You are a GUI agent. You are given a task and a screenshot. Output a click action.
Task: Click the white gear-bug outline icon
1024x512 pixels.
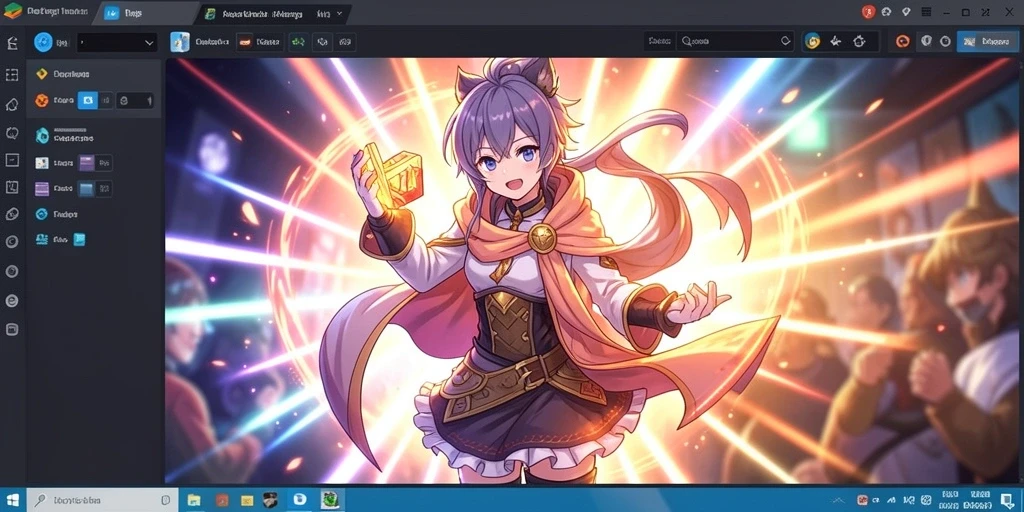pyautogui.click(x=859, y=41)
